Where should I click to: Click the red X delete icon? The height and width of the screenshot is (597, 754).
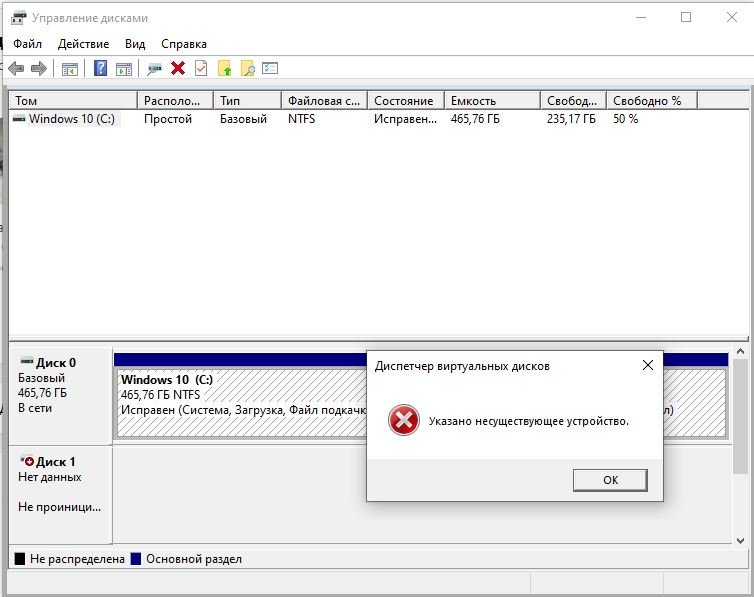[178, 68]
